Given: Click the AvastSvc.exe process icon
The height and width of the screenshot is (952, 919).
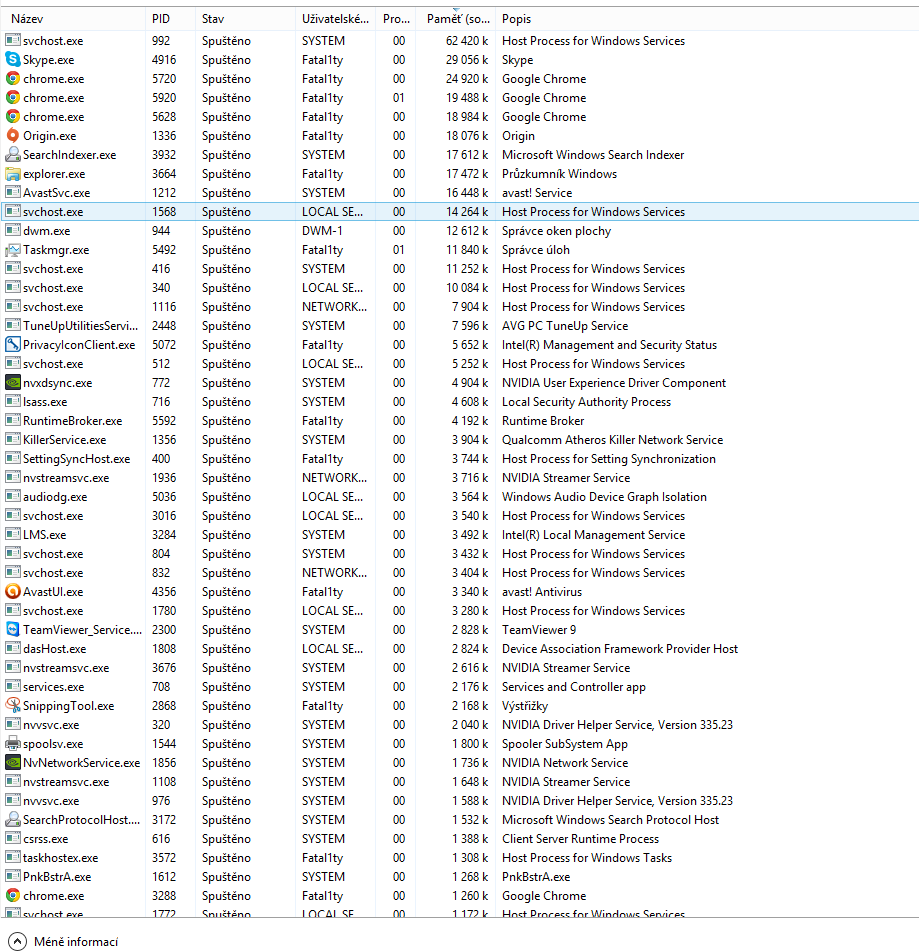Looking at the screenshot, I should pos(13,192).
